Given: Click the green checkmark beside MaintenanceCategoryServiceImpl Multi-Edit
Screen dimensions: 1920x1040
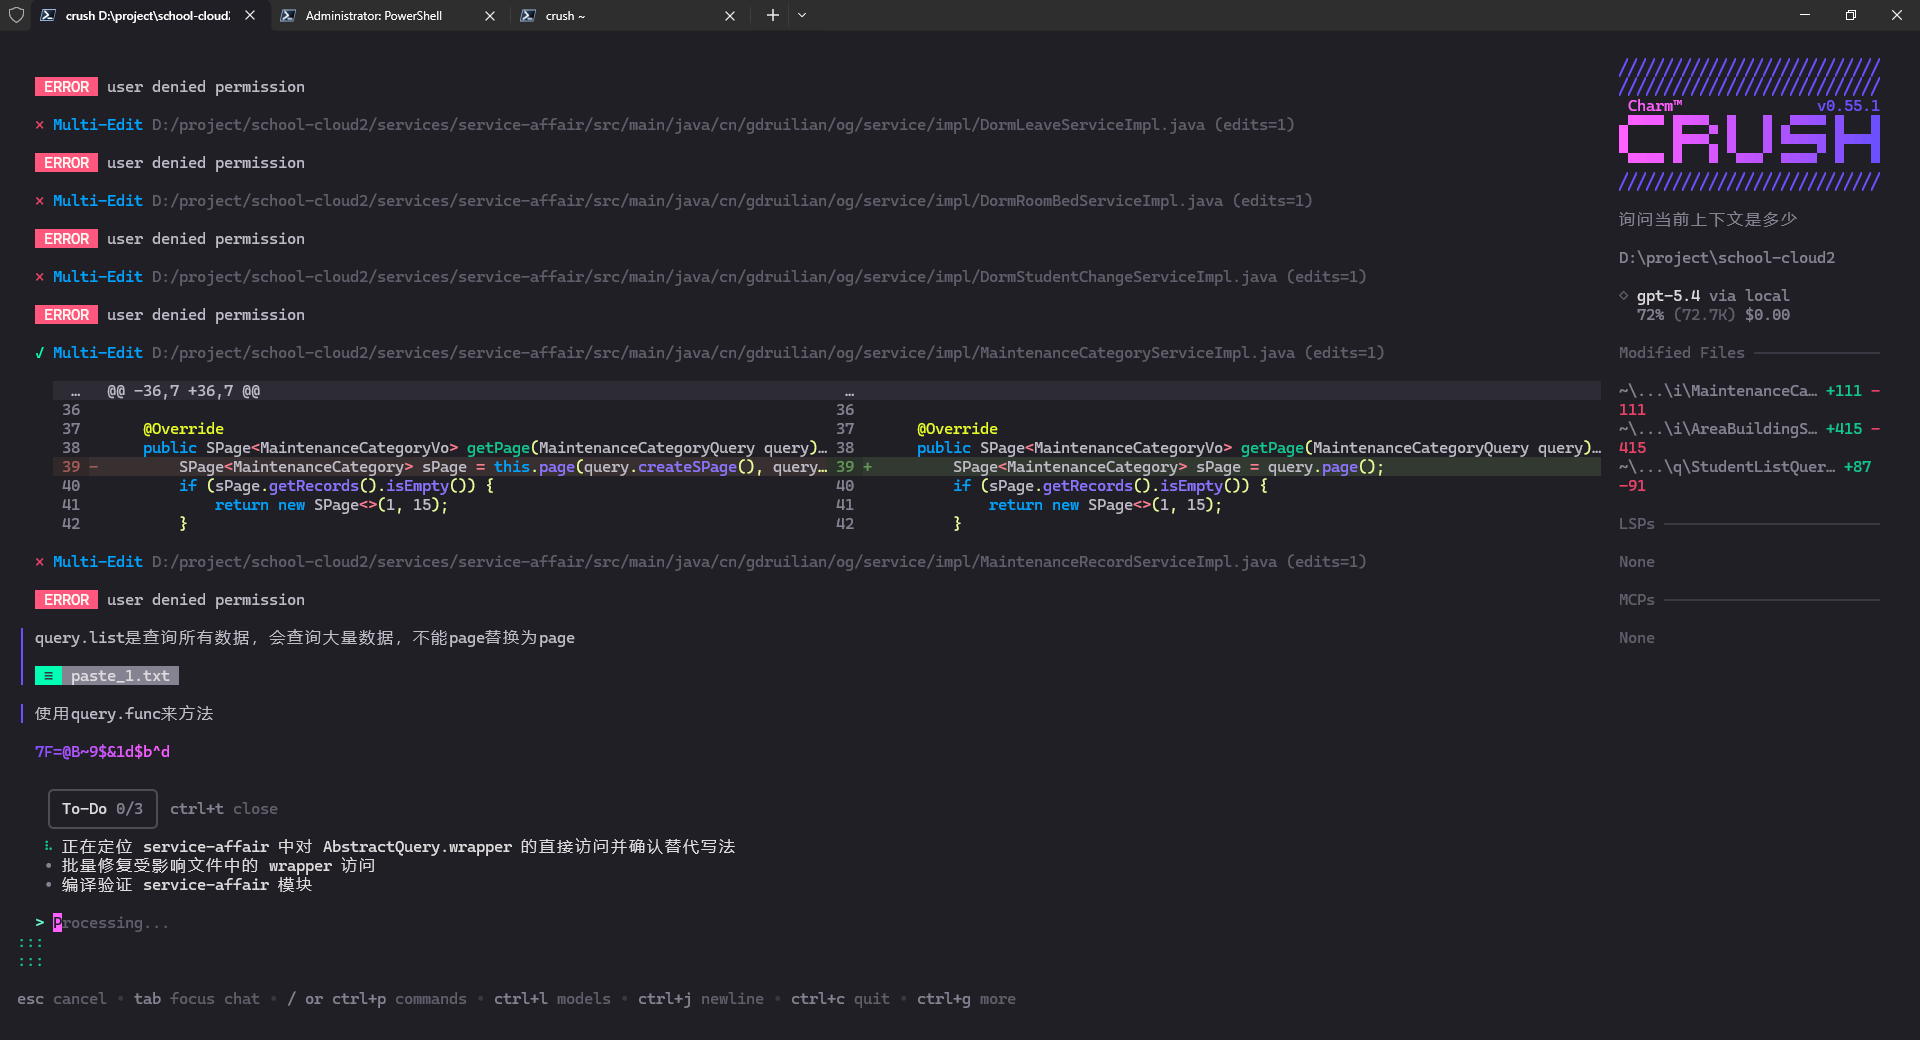Looking at the screenshot, I should (39, 353).
